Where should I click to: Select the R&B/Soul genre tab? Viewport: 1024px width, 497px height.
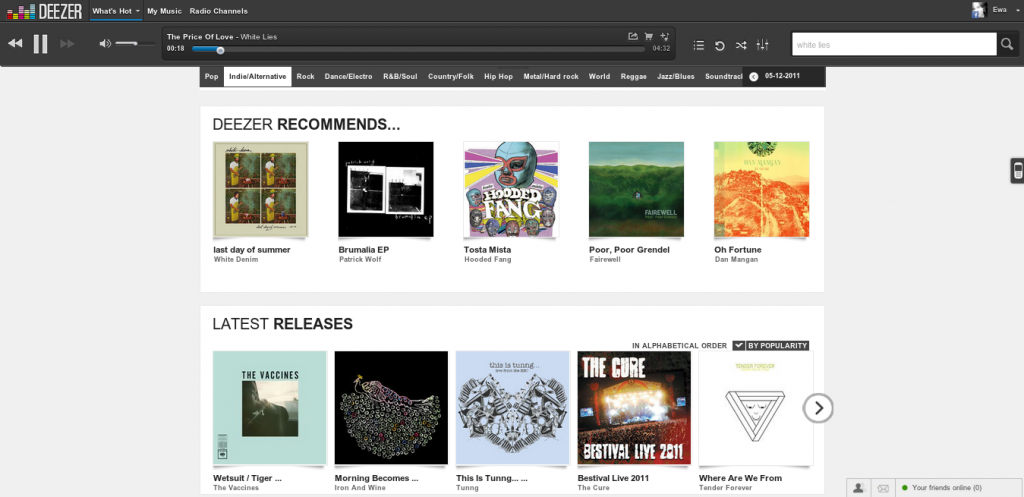[x=400, y=76]
